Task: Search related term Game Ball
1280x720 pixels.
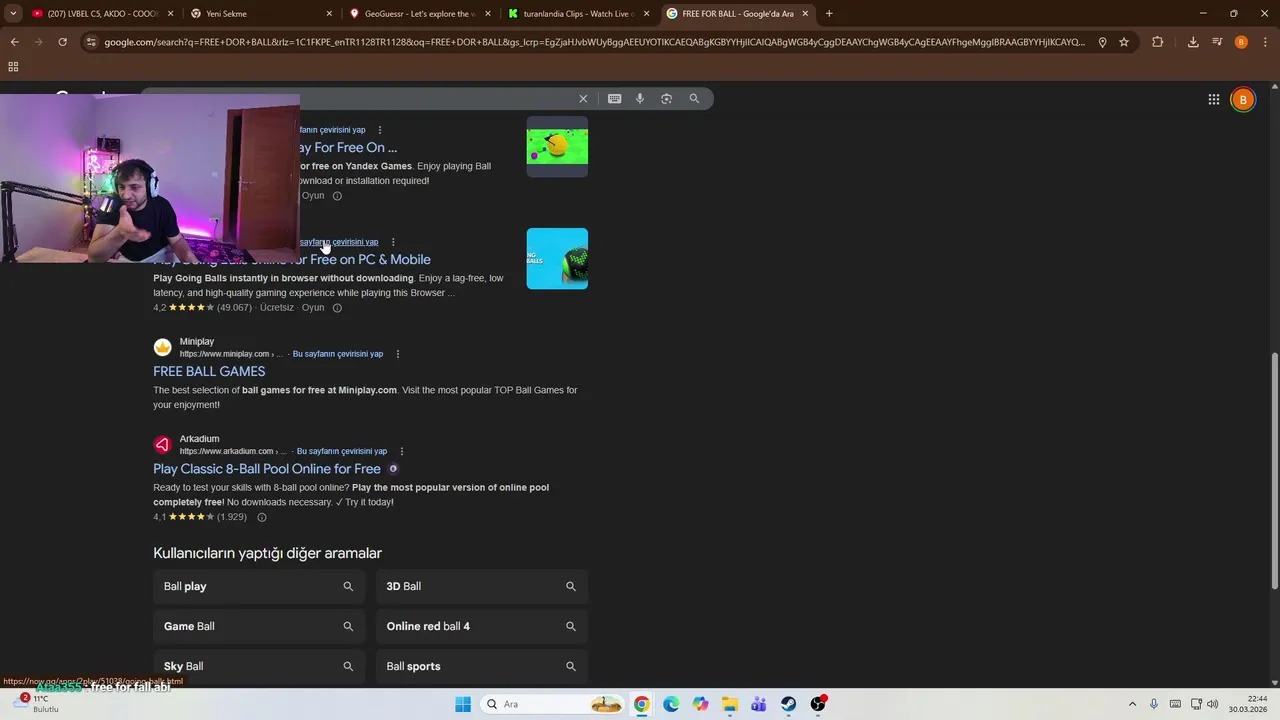Action: (x=259, y=626)
